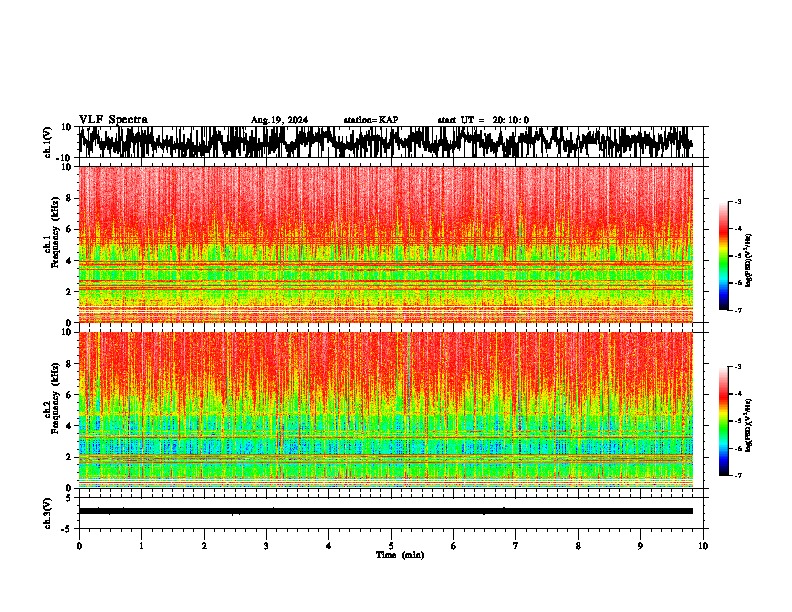
Task: Click the "-3" label on ch.1 color bar
Action: coord(737,202)
